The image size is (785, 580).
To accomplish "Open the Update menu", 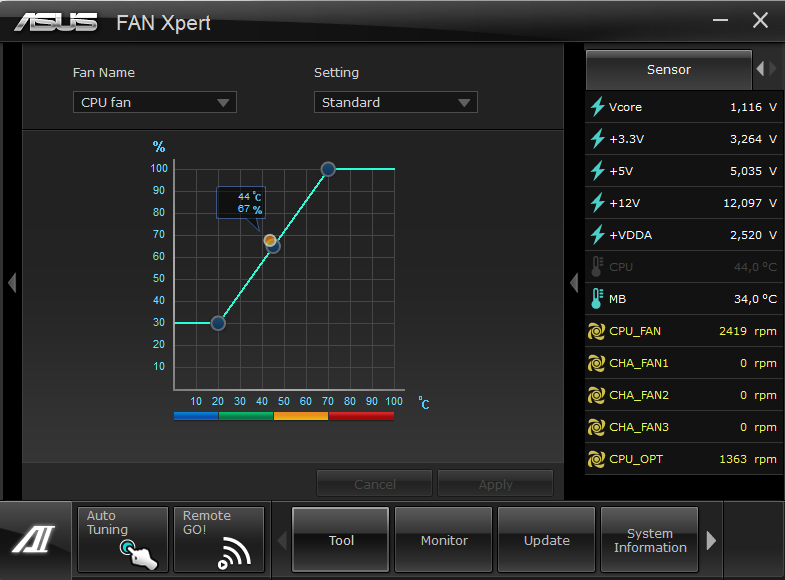I will pyautogui.click(x=546, y=539).
